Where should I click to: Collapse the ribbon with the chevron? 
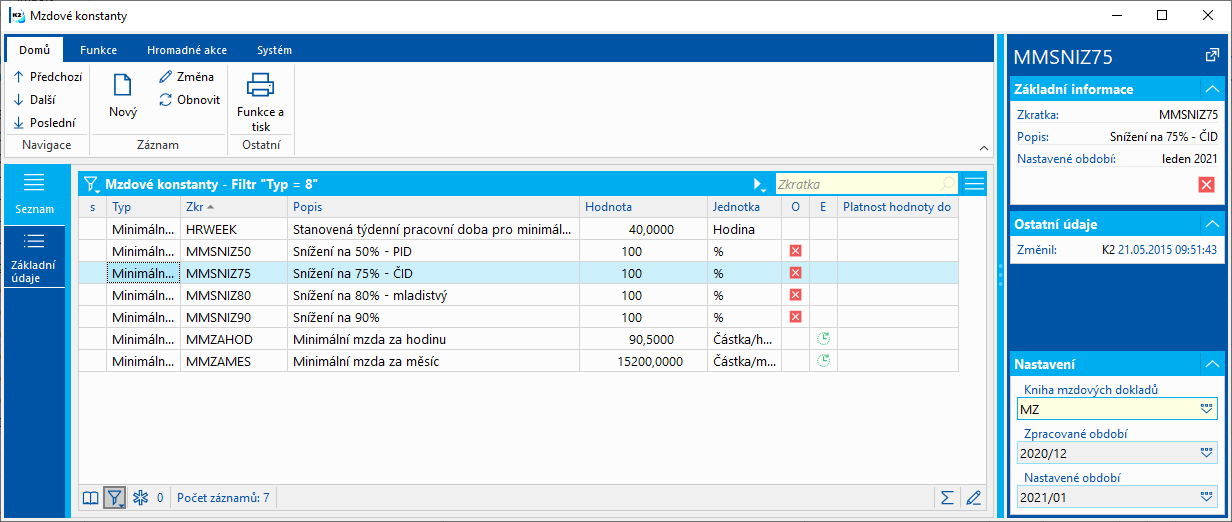click(x=983, y=147)
